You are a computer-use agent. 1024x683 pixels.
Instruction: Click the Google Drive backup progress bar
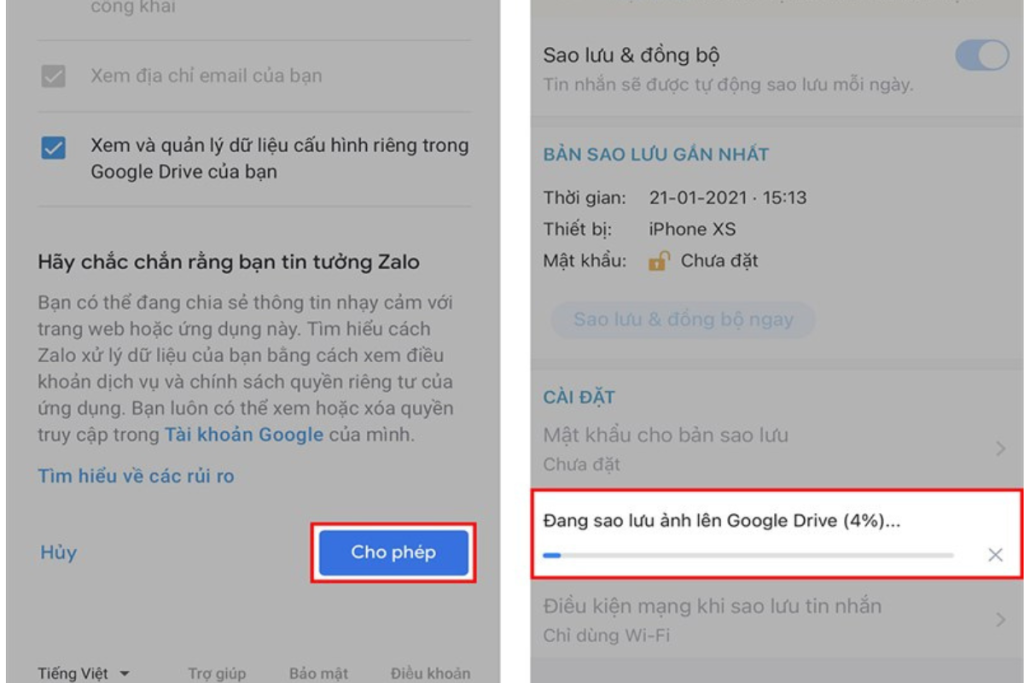[x=747, y=554]
